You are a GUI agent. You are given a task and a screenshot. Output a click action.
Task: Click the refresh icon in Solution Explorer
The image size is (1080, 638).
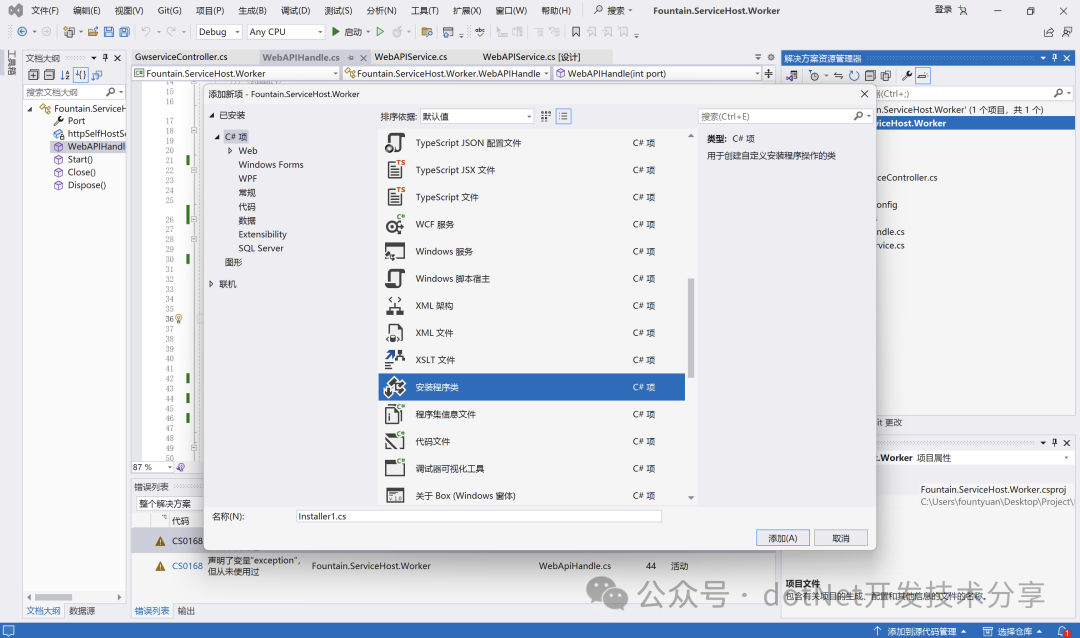tap(854, 76)
